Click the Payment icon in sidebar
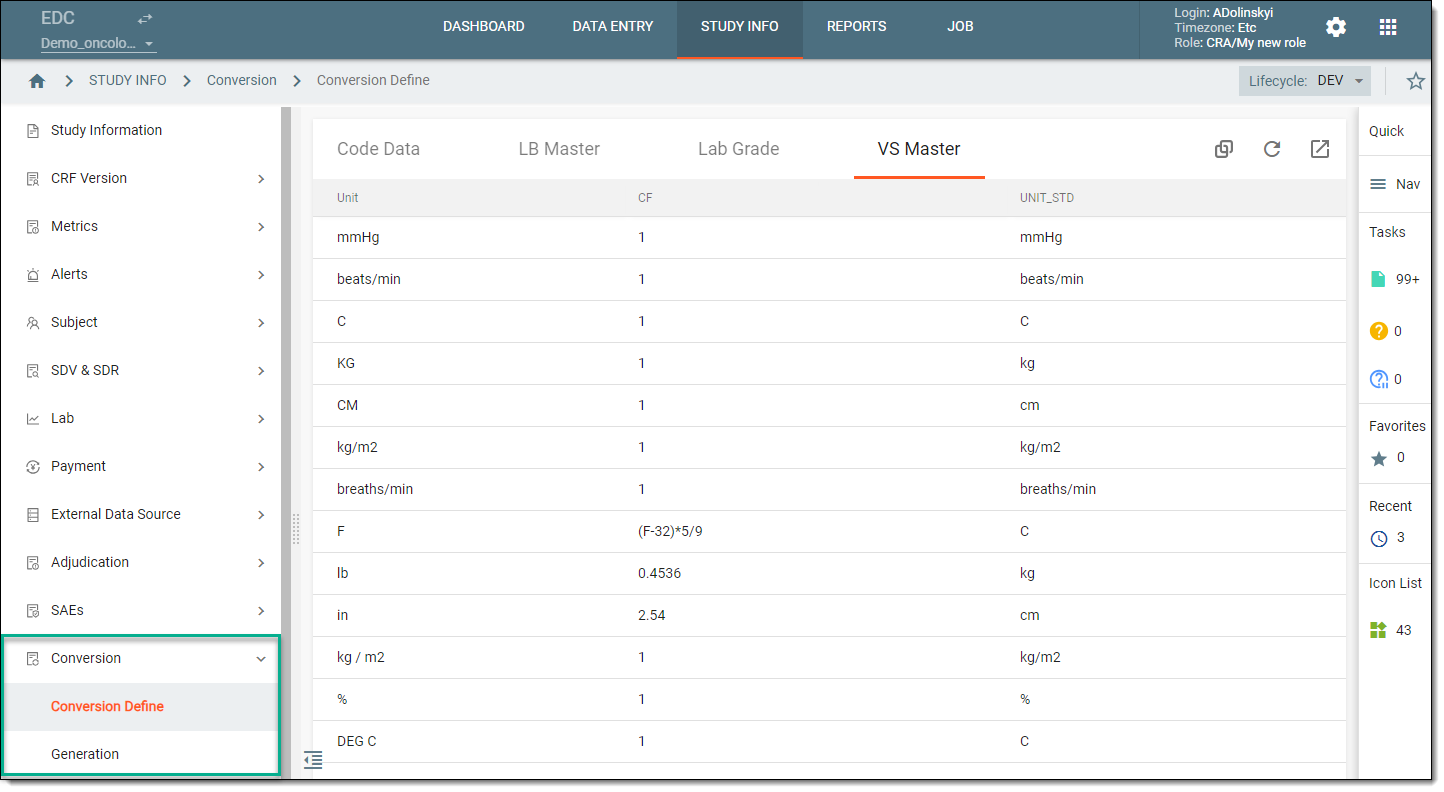Image resolution: width=1444 pixels, height=792 pixels. (x=33, y=467)
